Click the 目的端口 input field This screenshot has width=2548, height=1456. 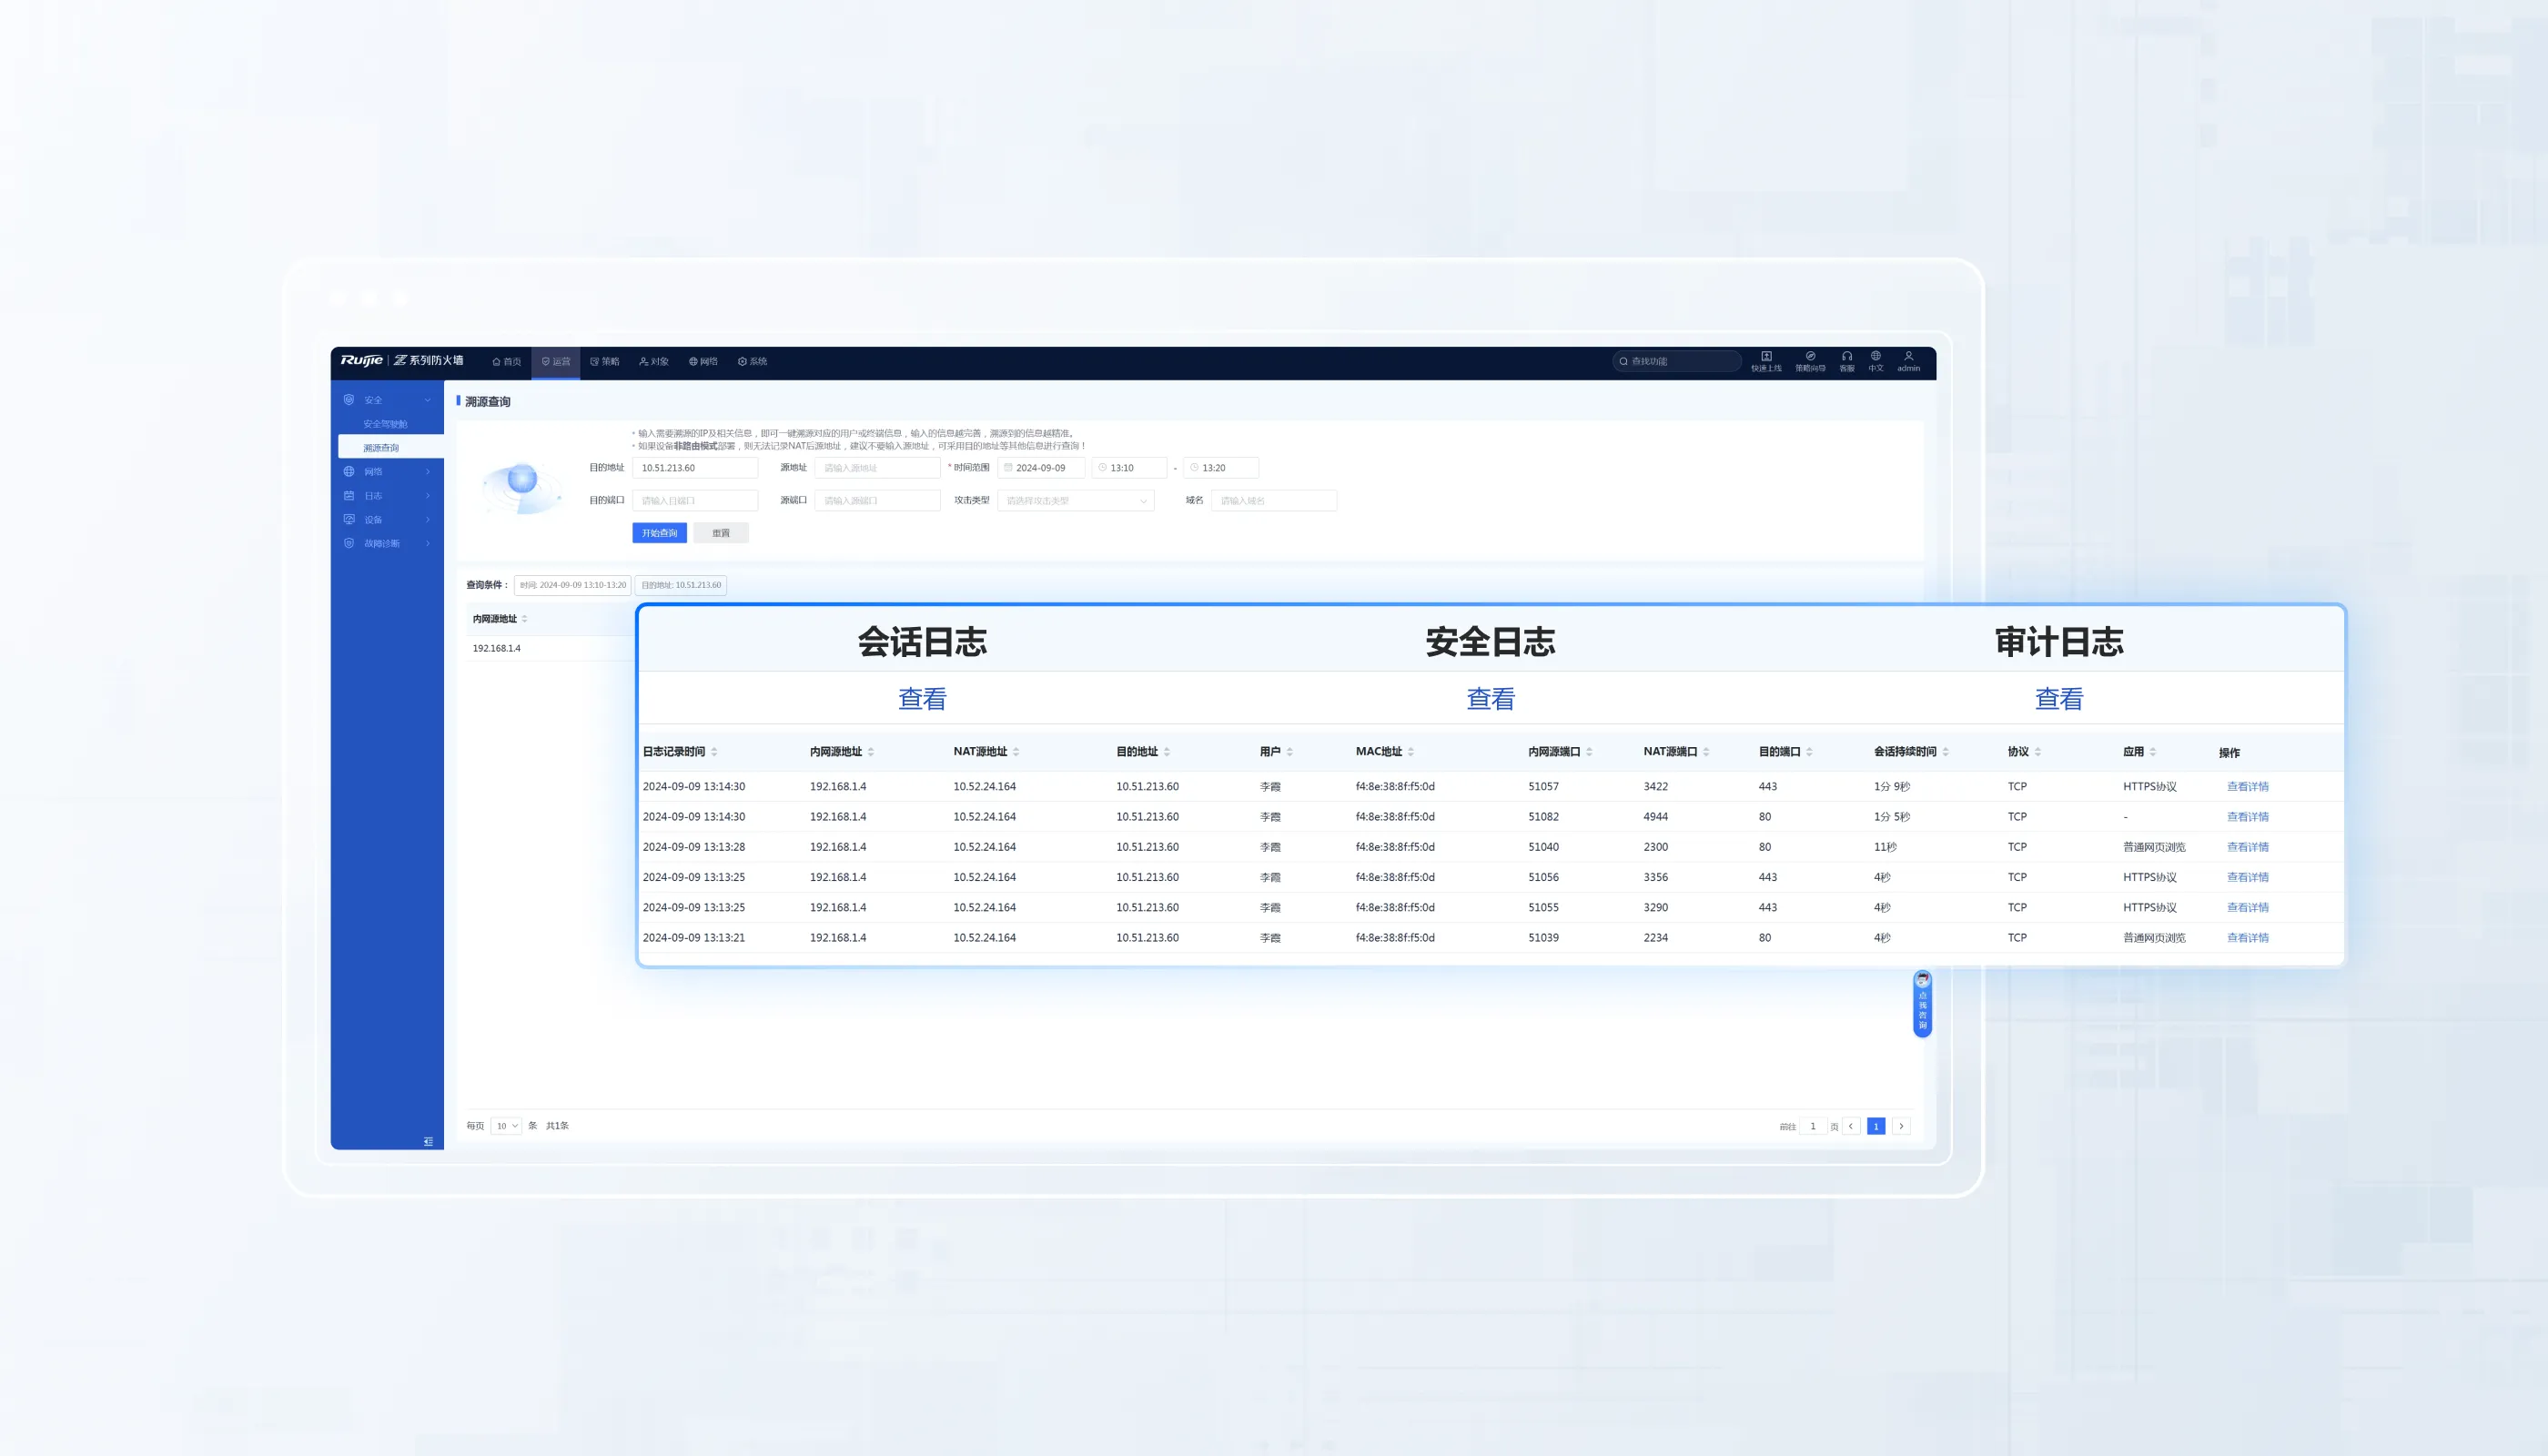pyautogui.click(x=695, y=501)
